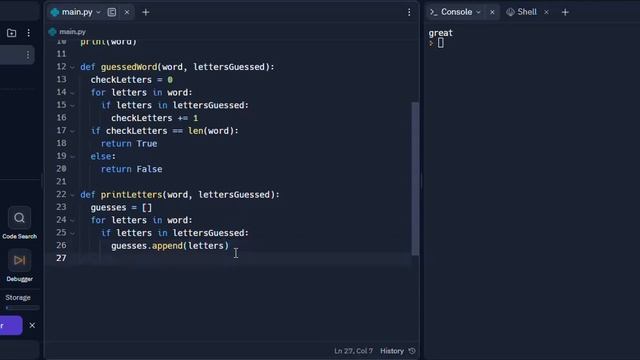Click the Storage usage bar
The height and width of the screenshot is (360, 640).
(22, 308)
